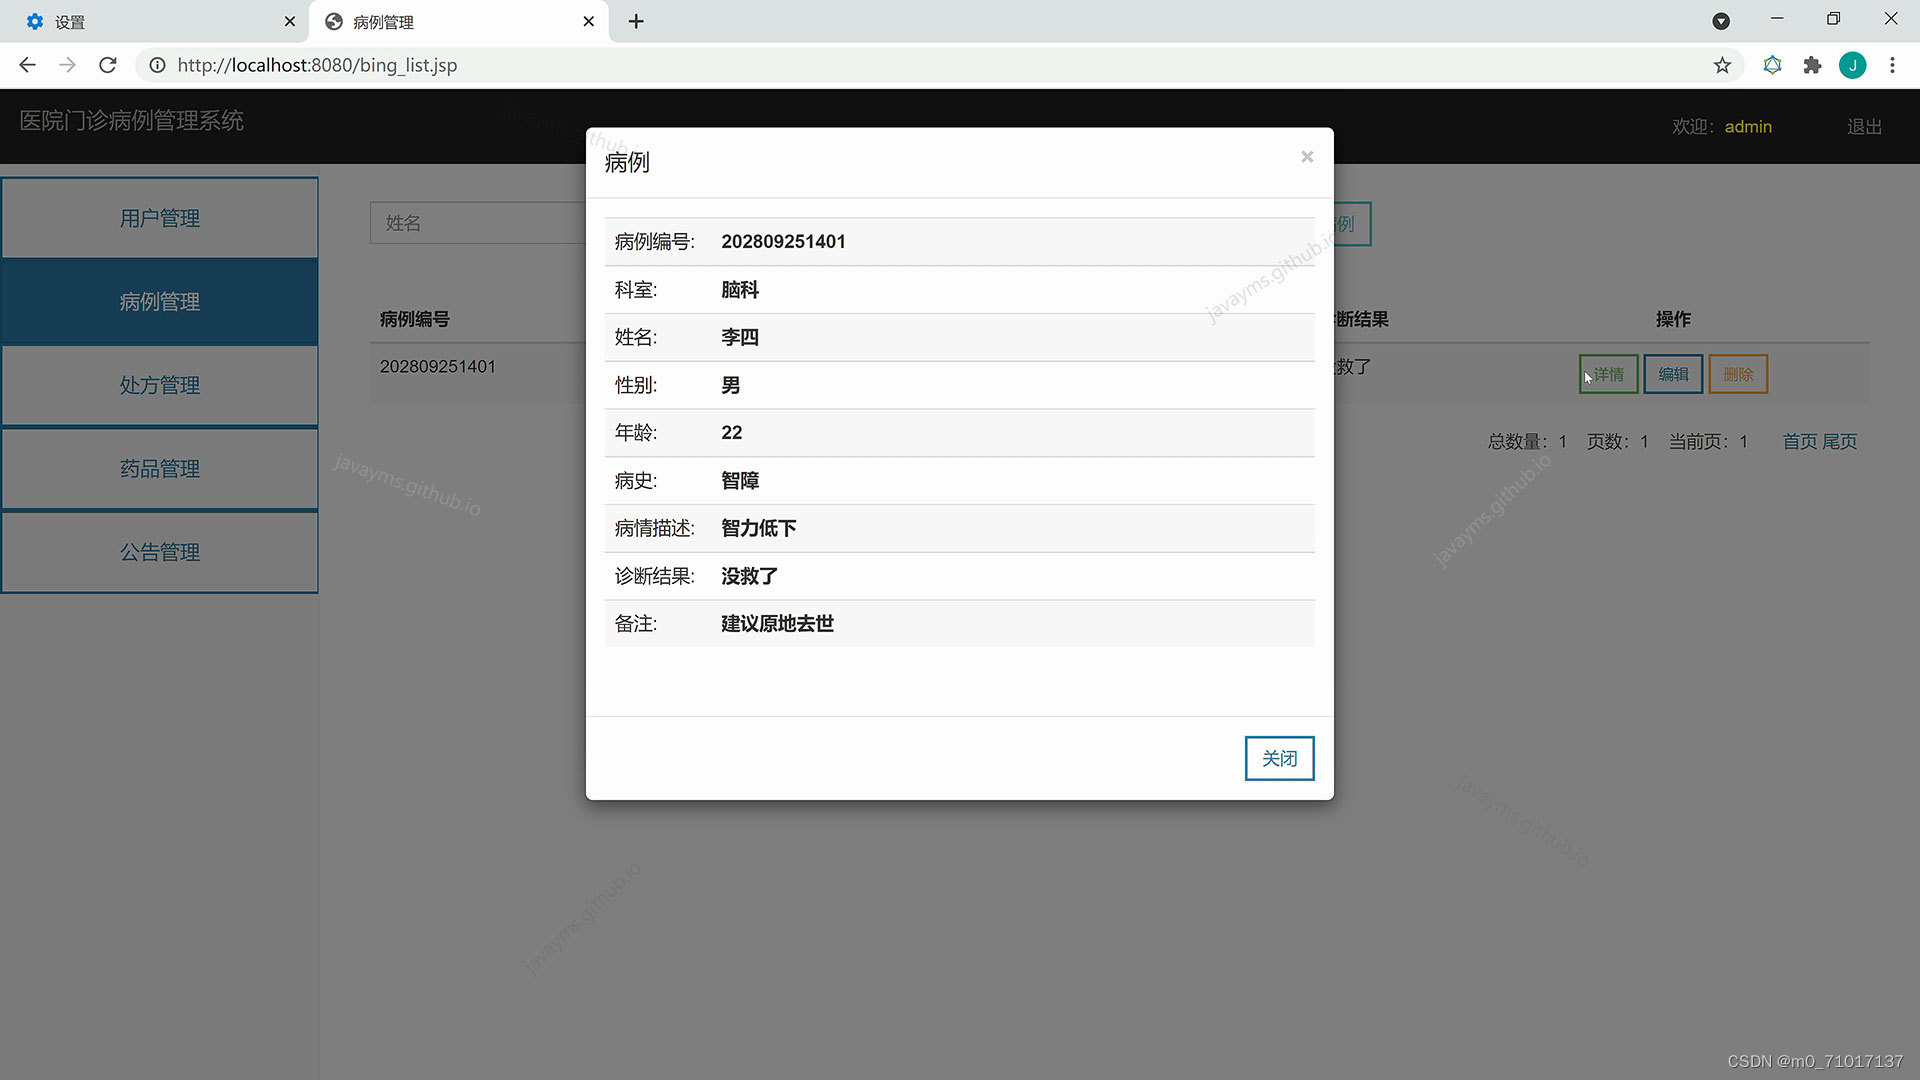Viewport: 1920px width, 1080px height.
Task: Click the 姓名 value 李四
Action: point(740,338)
